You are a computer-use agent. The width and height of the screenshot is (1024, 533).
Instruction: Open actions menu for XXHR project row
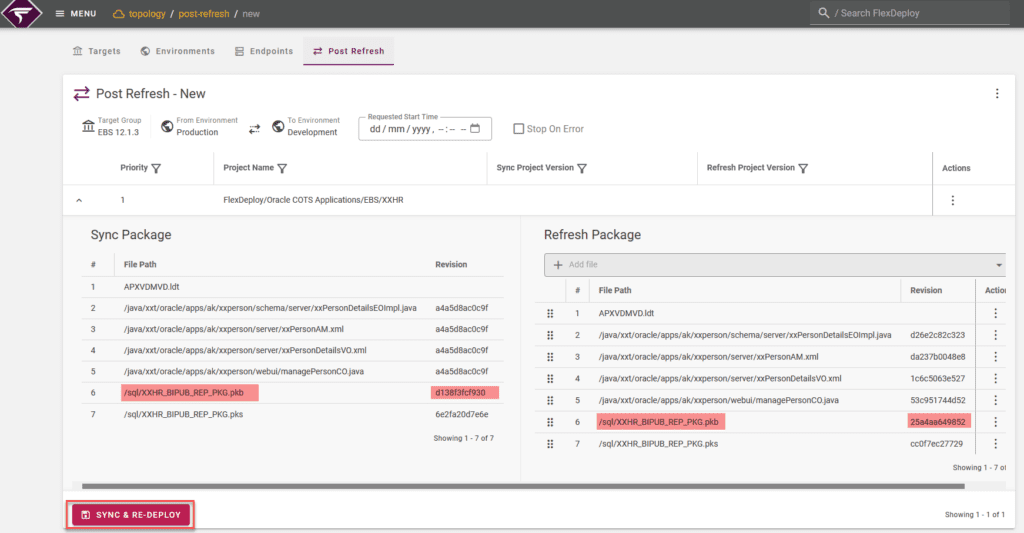952,201
